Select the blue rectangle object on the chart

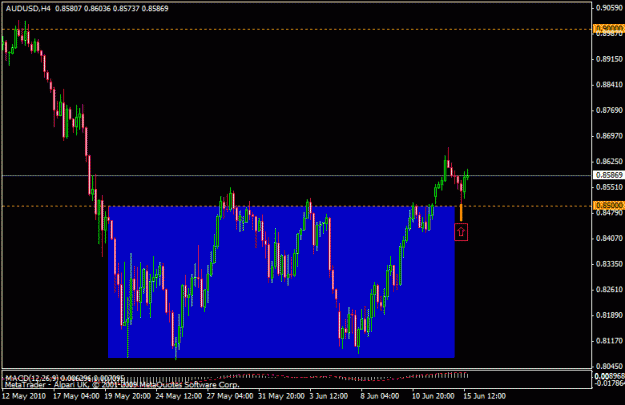point(281,282)
